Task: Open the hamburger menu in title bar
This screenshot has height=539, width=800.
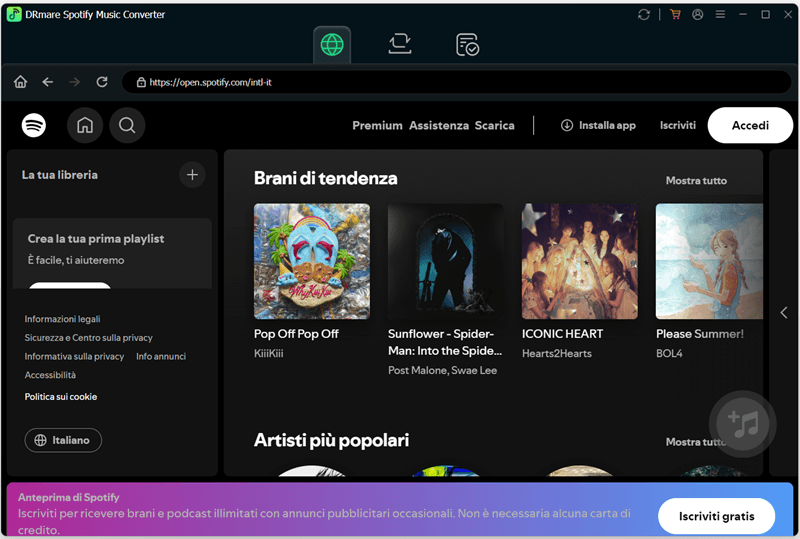Action: click(720, 15)
